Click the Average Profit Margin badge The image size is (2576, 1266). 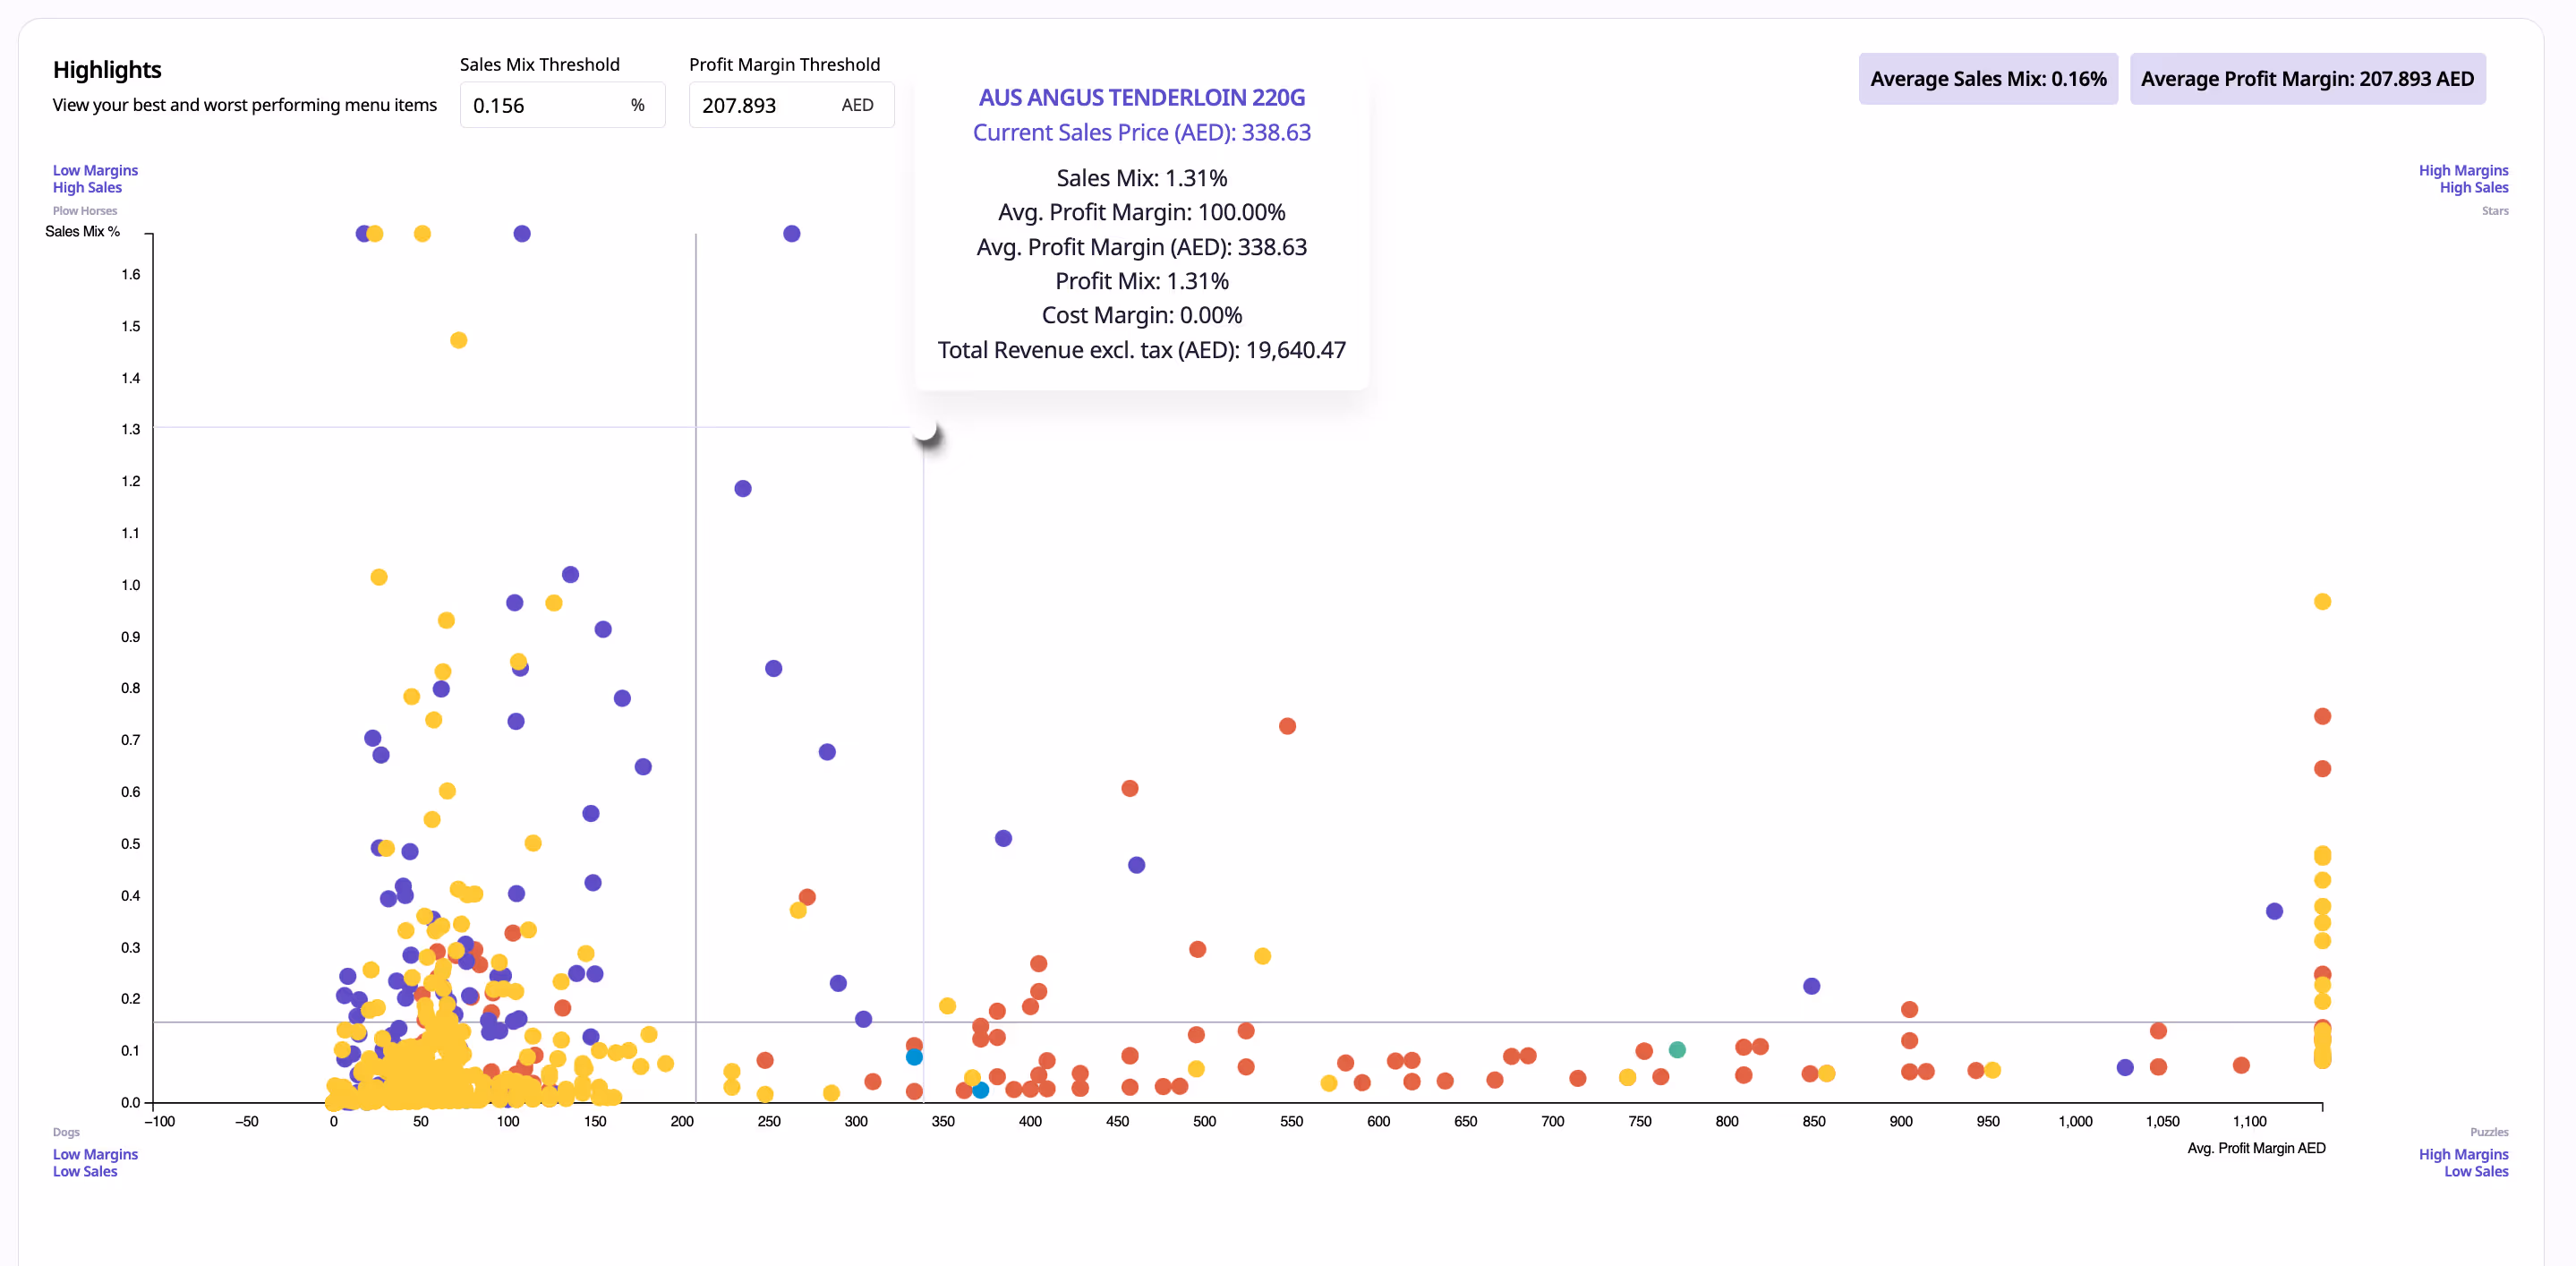coord(2306,79)
